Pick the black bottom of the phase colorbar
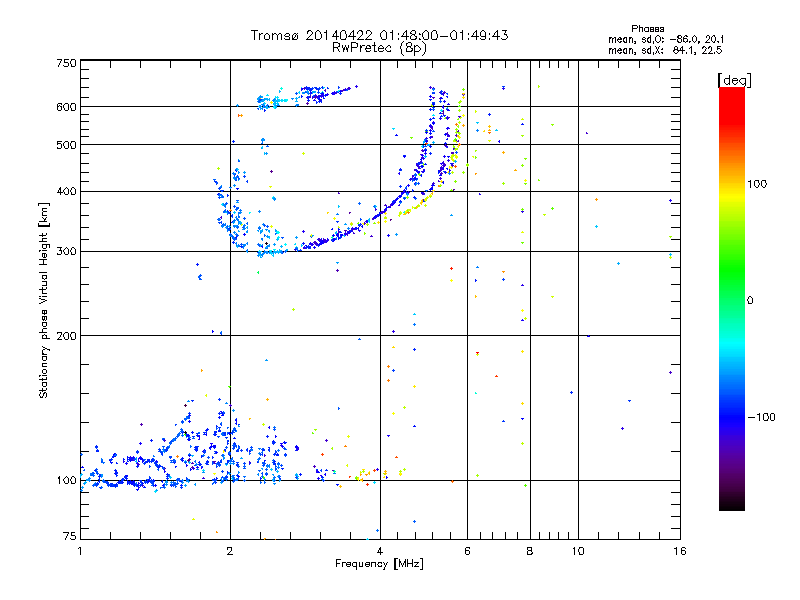Image resolution: width=800 pixels, height=600 pixels. coord(732,504)
